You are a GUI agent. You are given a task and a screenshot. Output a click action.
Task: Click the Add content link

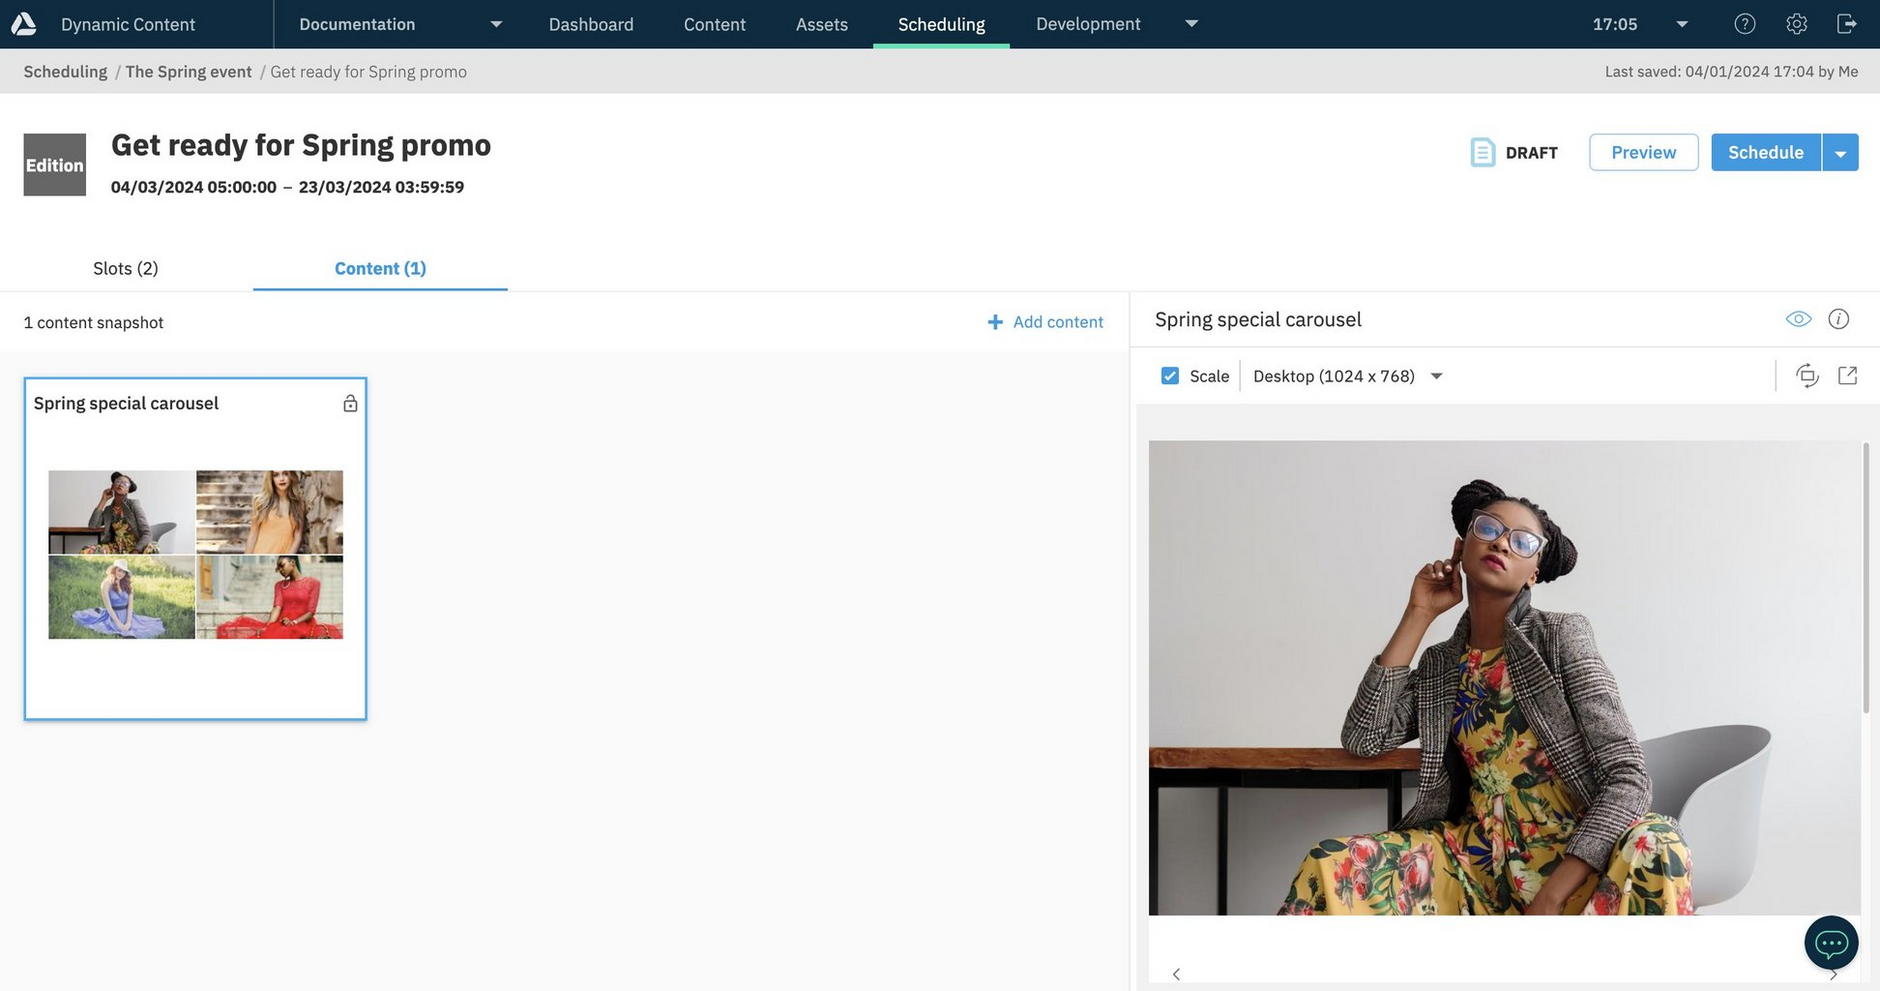pos(1045,322)
